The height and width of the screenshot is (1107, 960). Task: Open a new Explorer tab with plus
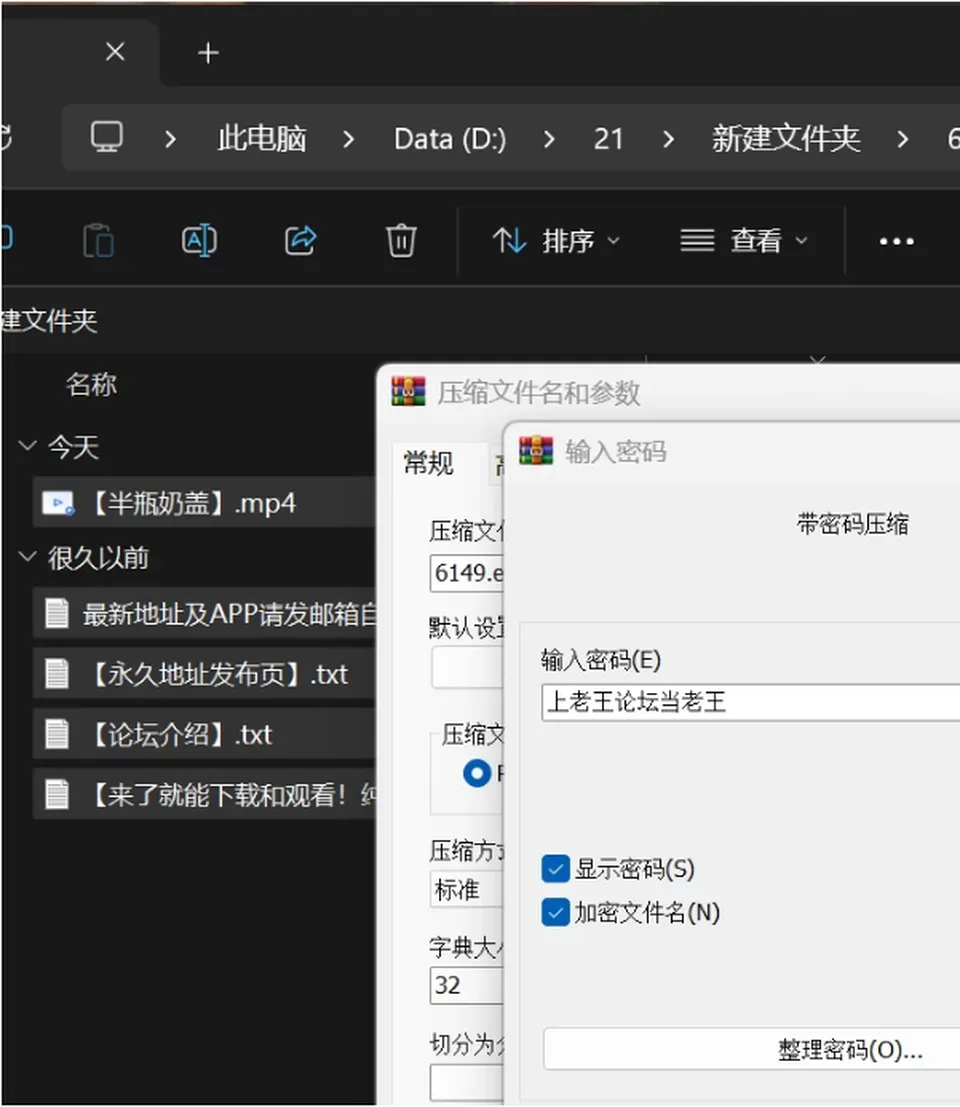point(208,53)
